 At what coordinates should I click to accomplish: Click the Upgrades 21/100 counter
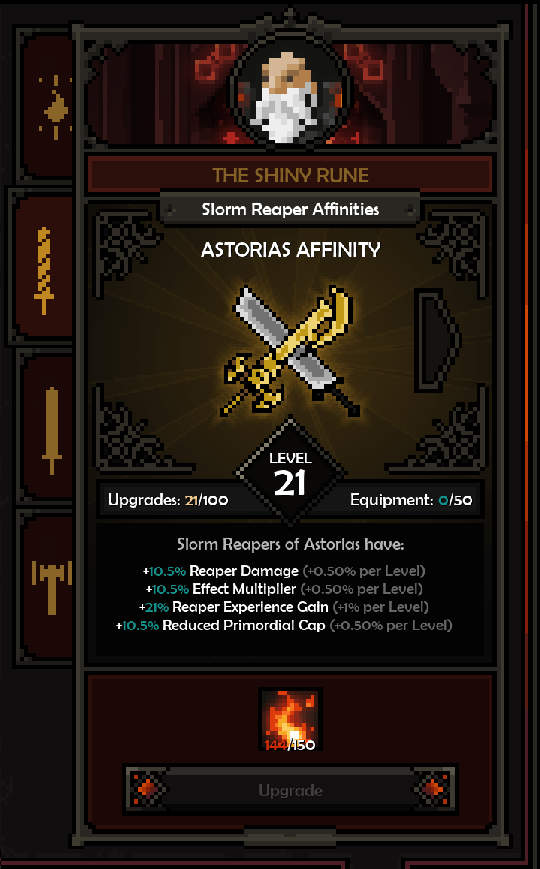pyautogui.click(x=167, y=500)
